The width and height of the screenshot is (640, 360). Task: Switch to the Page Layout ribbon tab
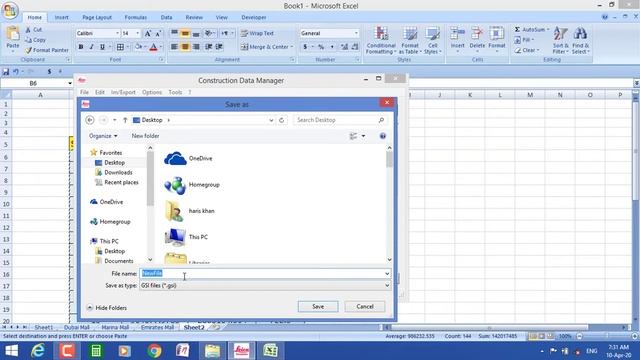[97, 18]
